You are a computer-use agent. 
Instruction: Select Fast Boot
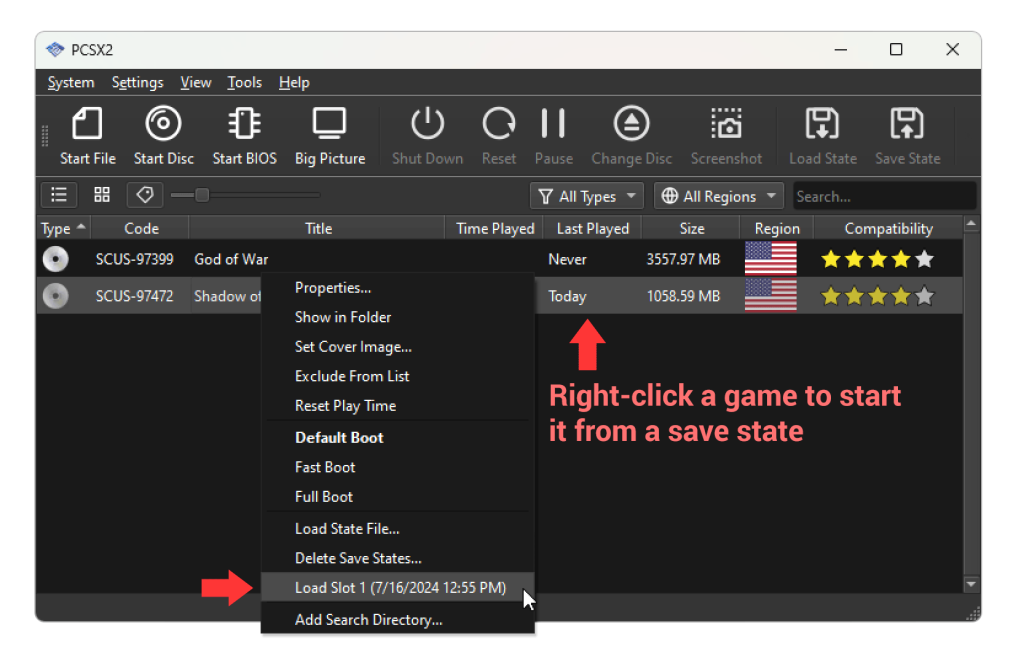pyautogui.click(x=398, y=467)
